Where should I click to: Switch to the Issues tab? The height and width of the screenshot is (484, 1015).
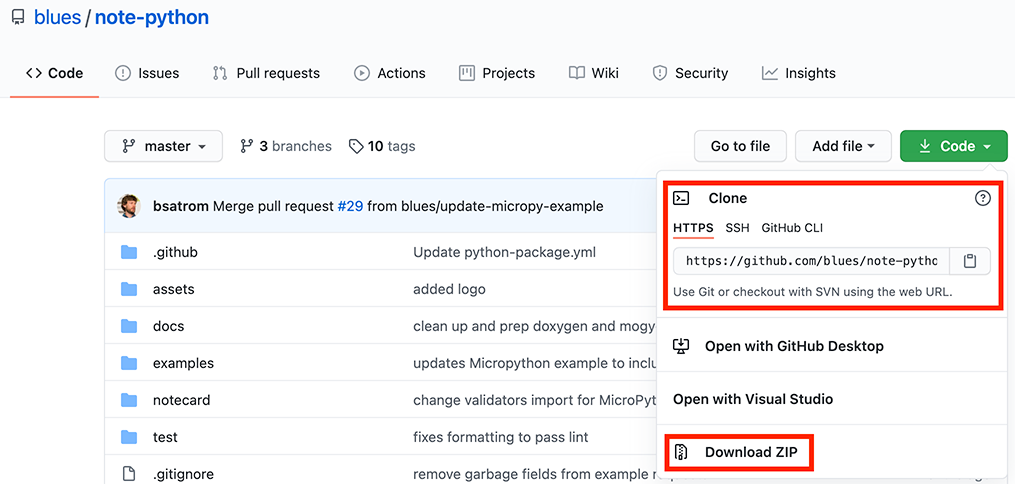[147, 73]
